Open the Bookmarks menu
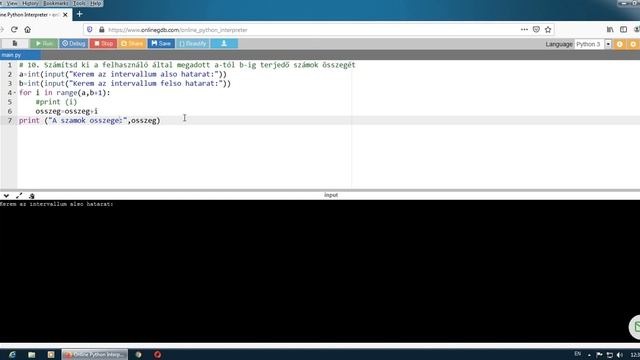This screenshot has width=640, height=360. click(x=56, y=3)
